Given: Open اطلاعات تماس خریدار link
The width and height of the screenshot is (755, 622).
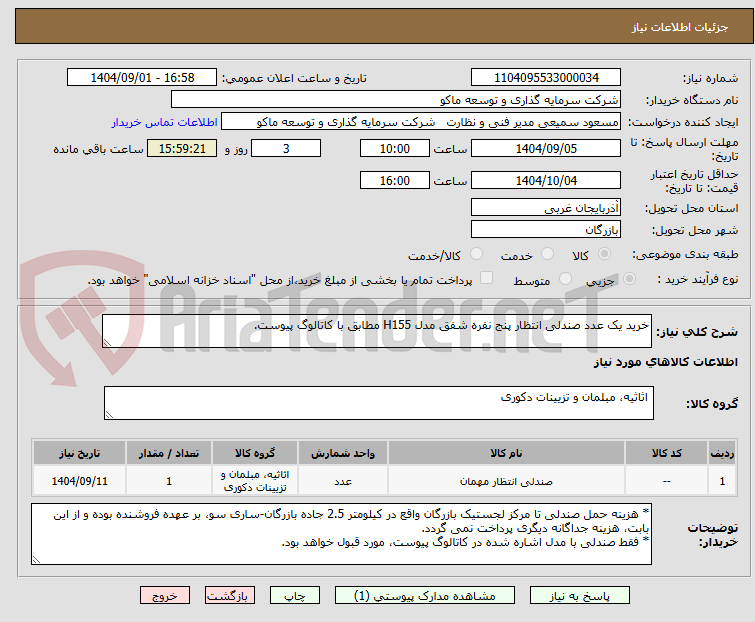Looking at the screenshot, I should point(165,122).
